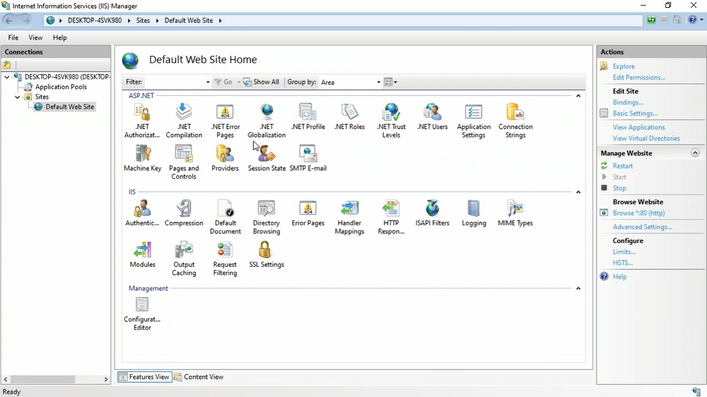
Task: Collapse the Management group
Action: tap(578, 288)
